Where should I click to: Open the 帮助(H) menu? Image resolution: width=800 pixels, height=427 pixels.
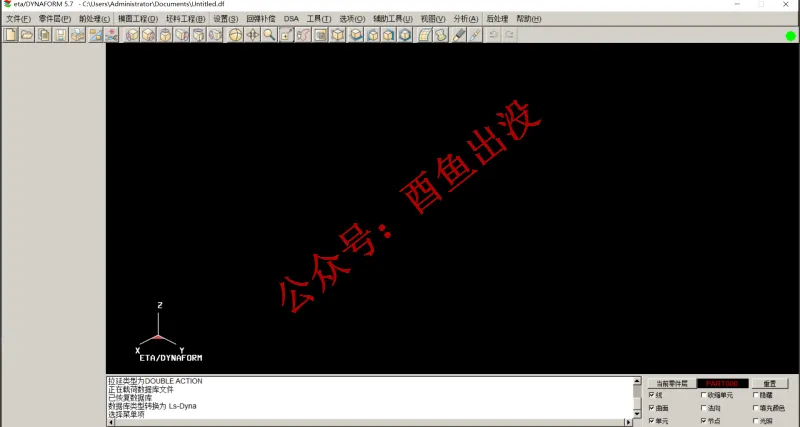click(x=529, y=19)
